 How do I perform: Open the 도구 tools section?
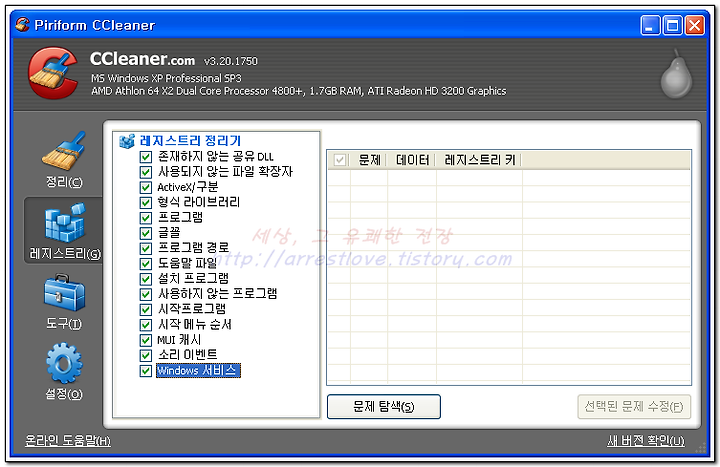[x=64, y=302]
